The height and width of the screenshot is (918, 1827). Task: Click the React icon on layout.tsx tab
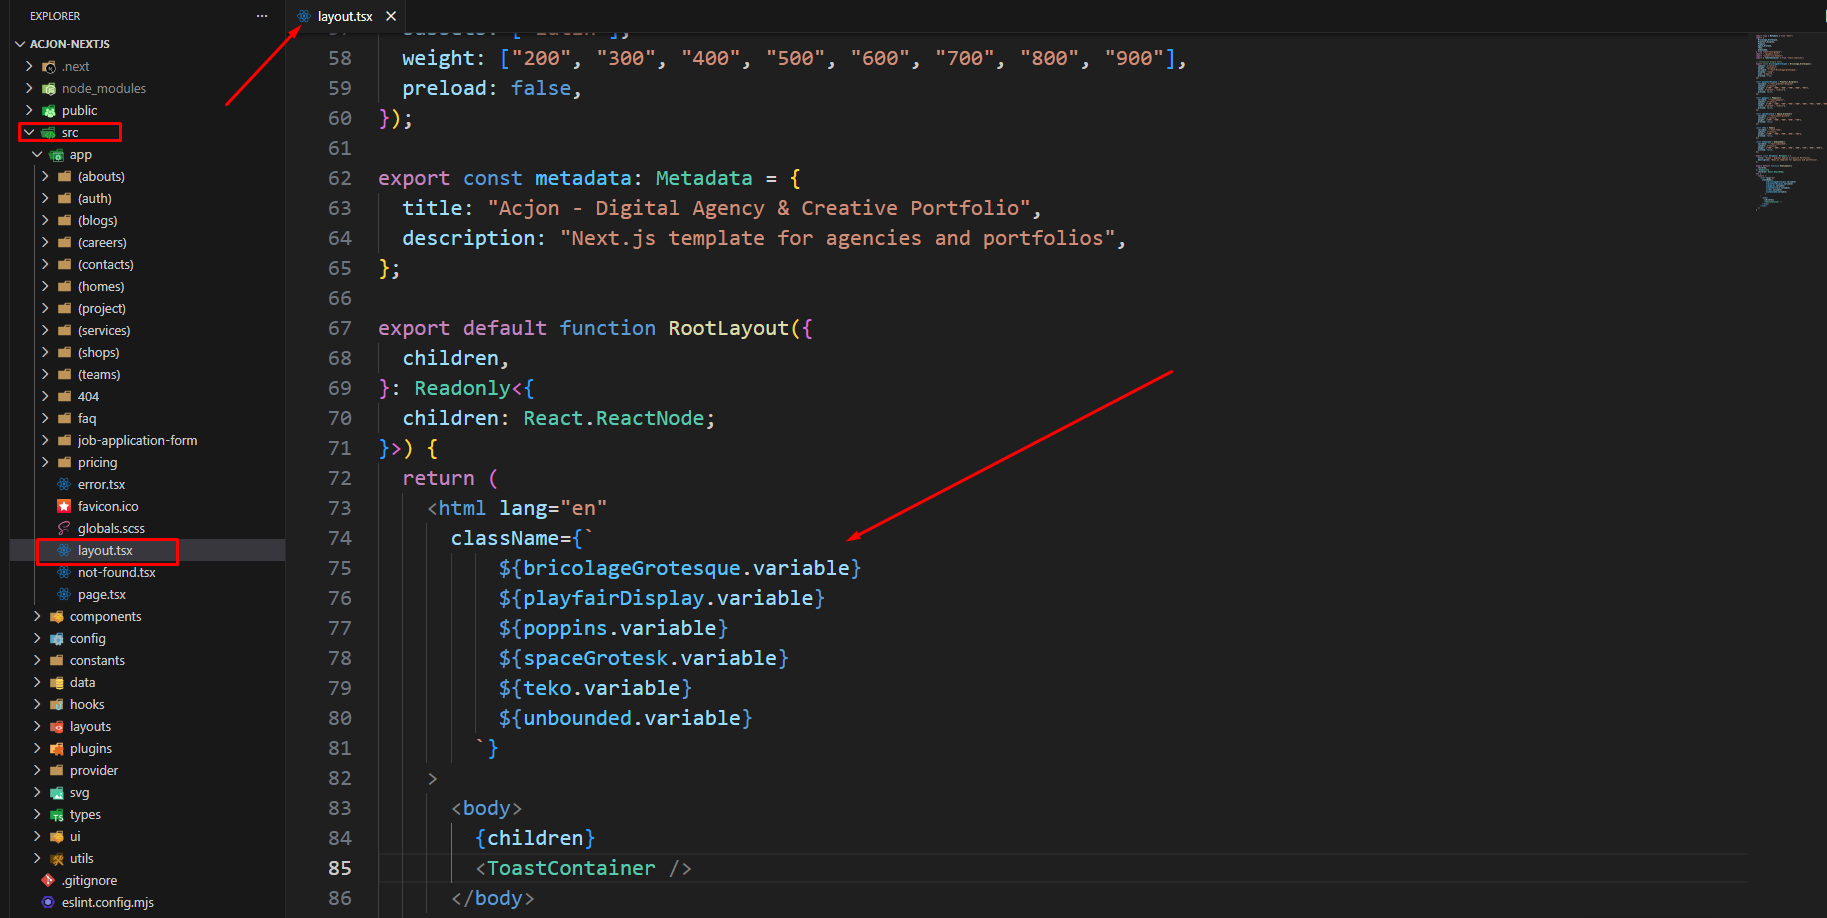pyautogui.click(x=304, y=16)
